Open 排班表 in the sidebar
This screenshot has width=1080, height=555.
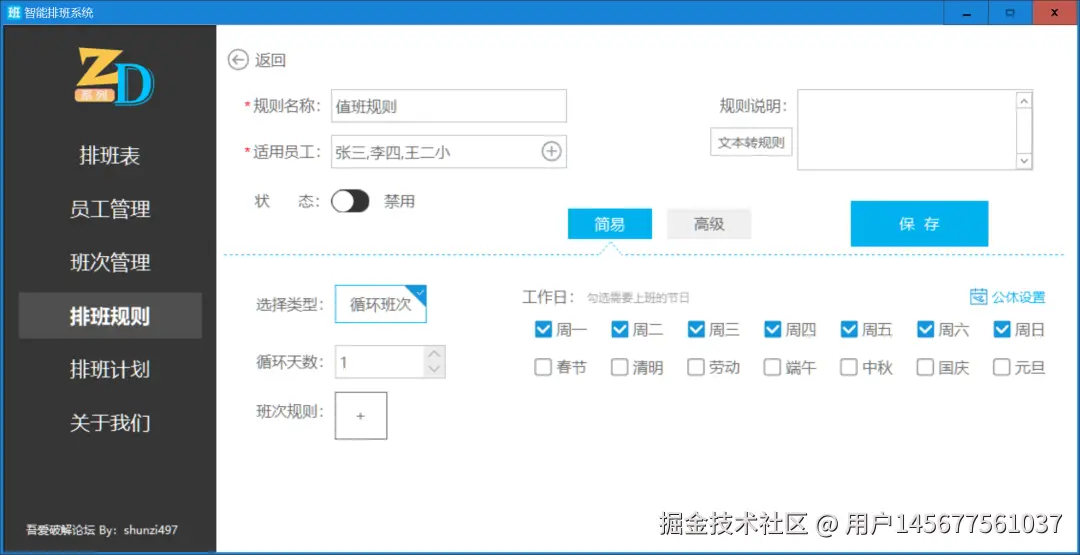(110, 156)
